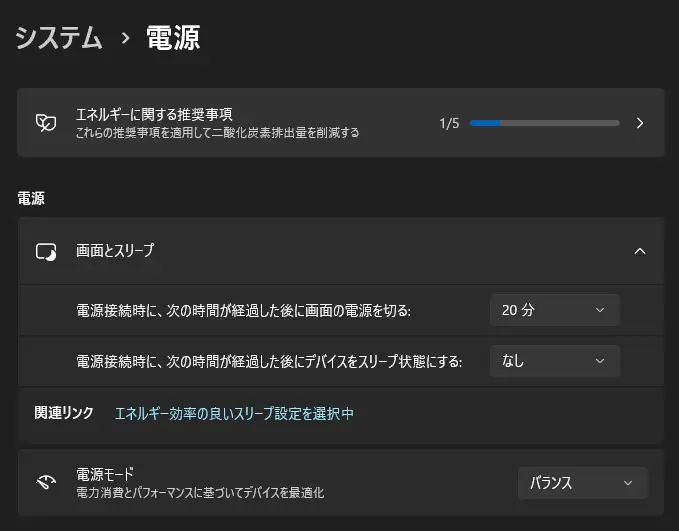Click the screen and sleep moon icon

[x=46, y=252]
